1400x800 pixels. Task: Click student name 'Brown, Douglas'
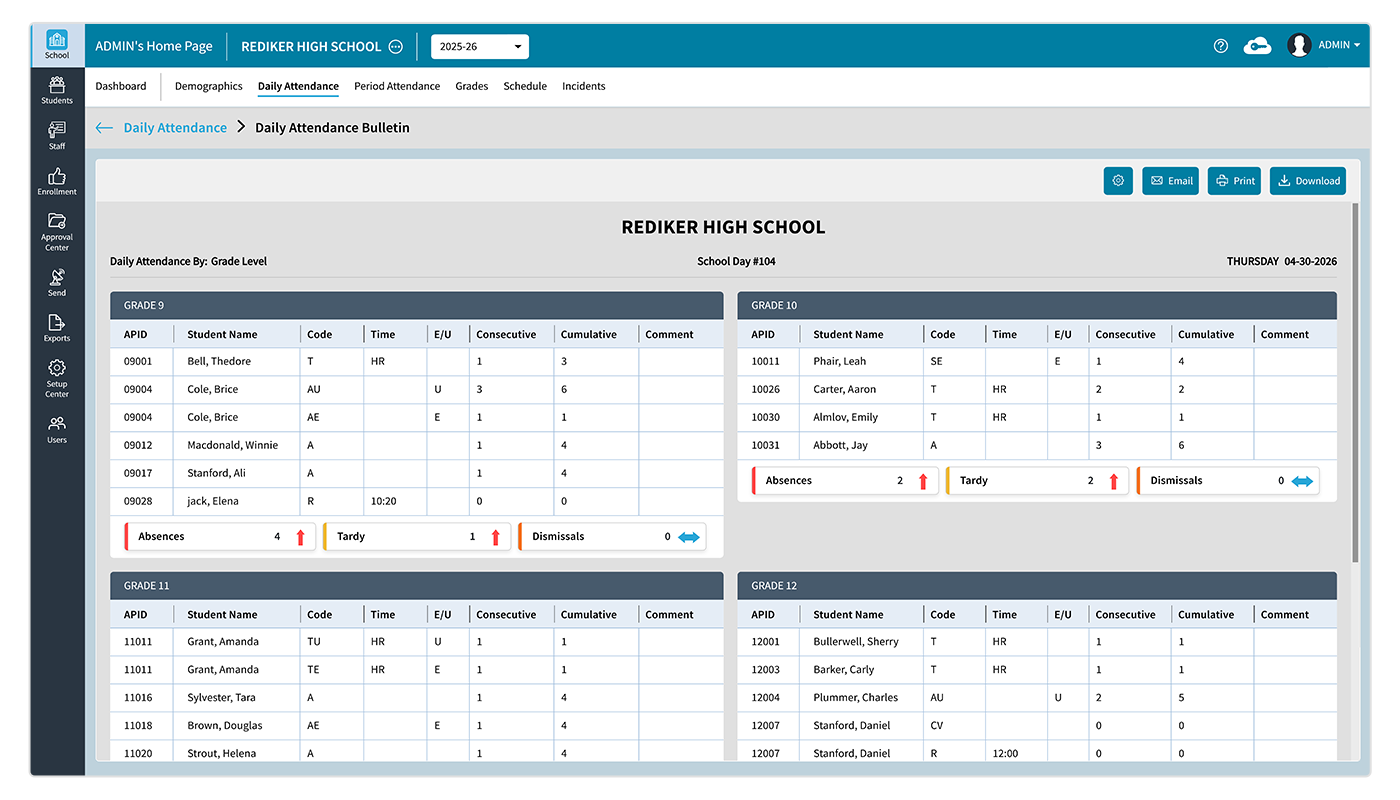click(225, 725)
